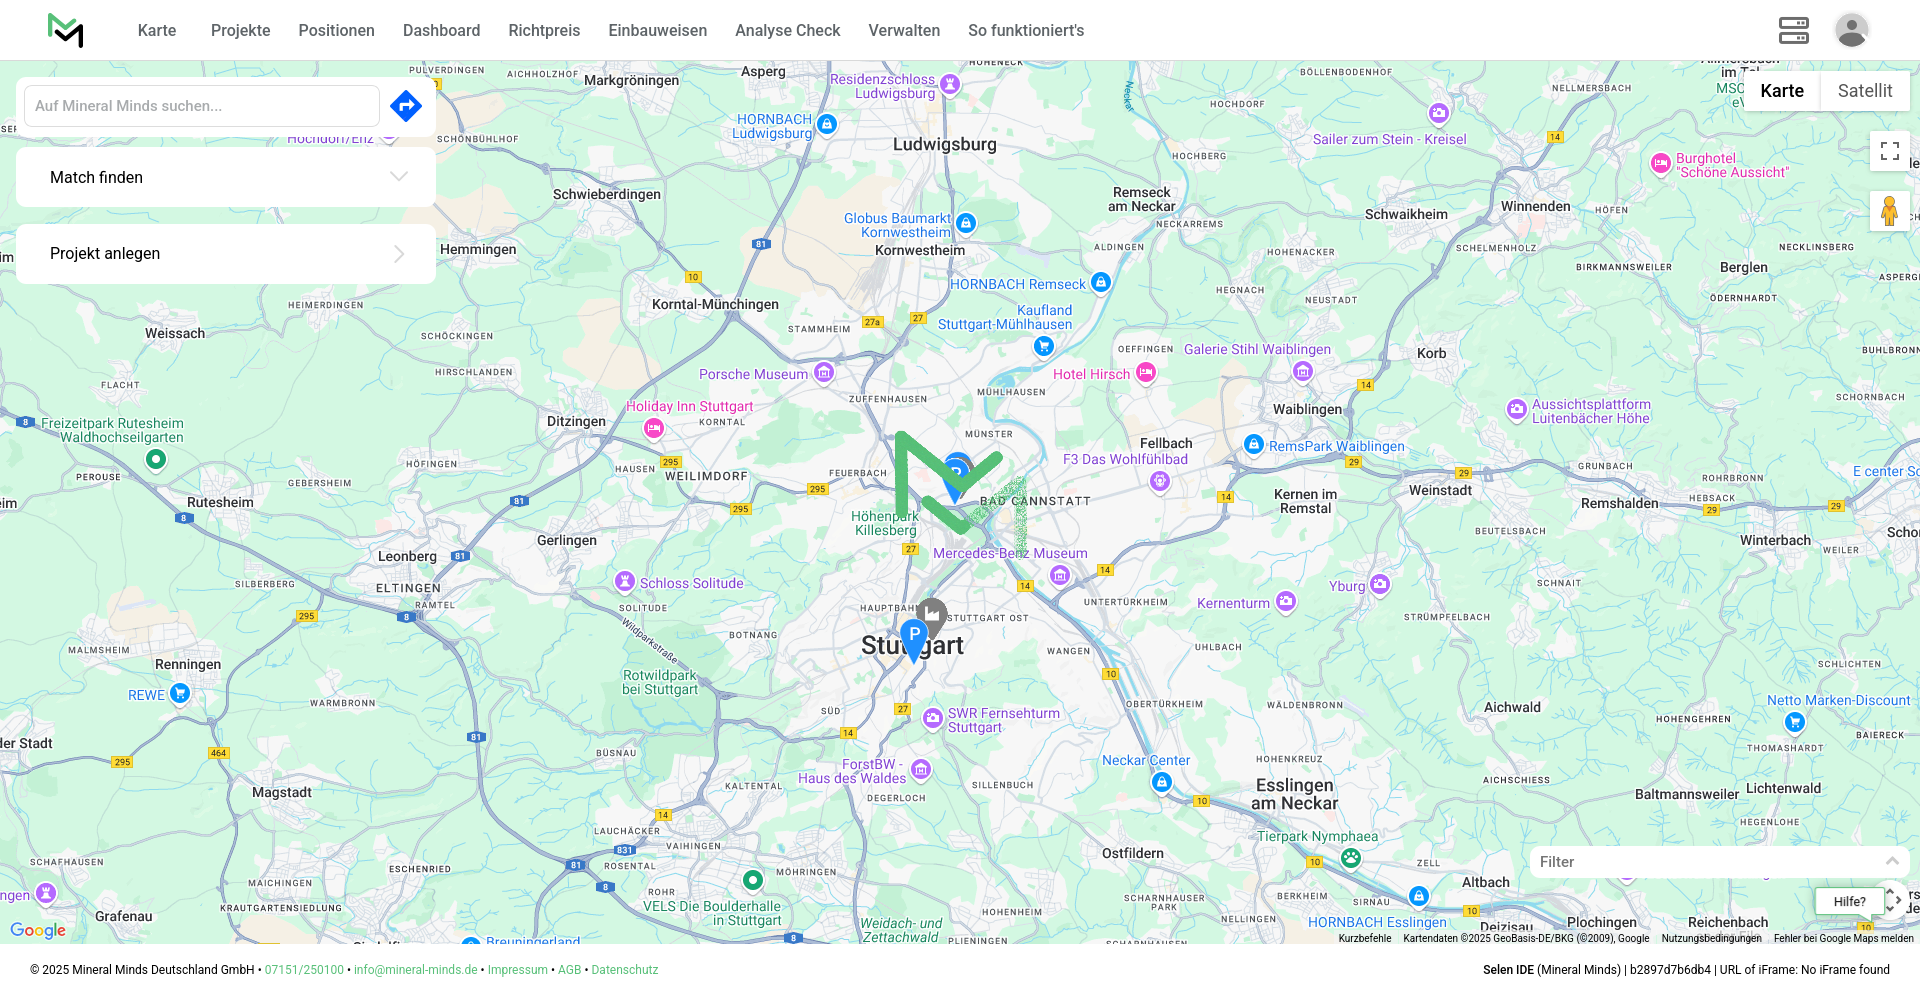1920x994 pixels.
Task: Click the blue directions arrow icon
Action: coord(406,106)
